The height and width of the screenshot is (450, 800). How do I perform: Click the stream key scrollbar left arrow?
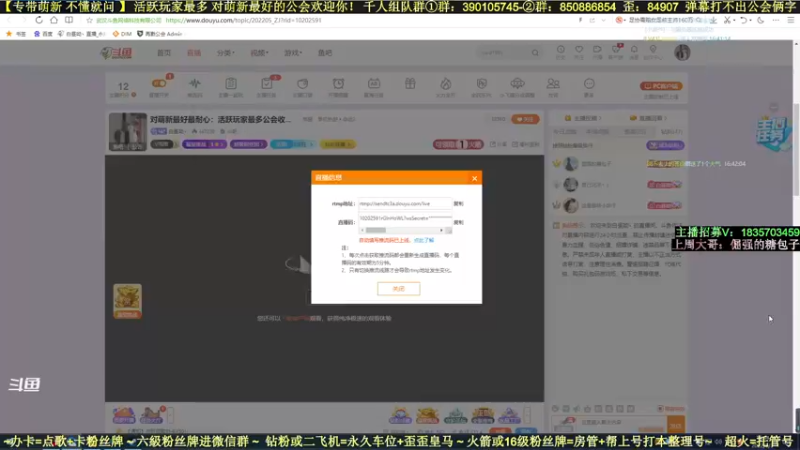(x=362, y=231)
